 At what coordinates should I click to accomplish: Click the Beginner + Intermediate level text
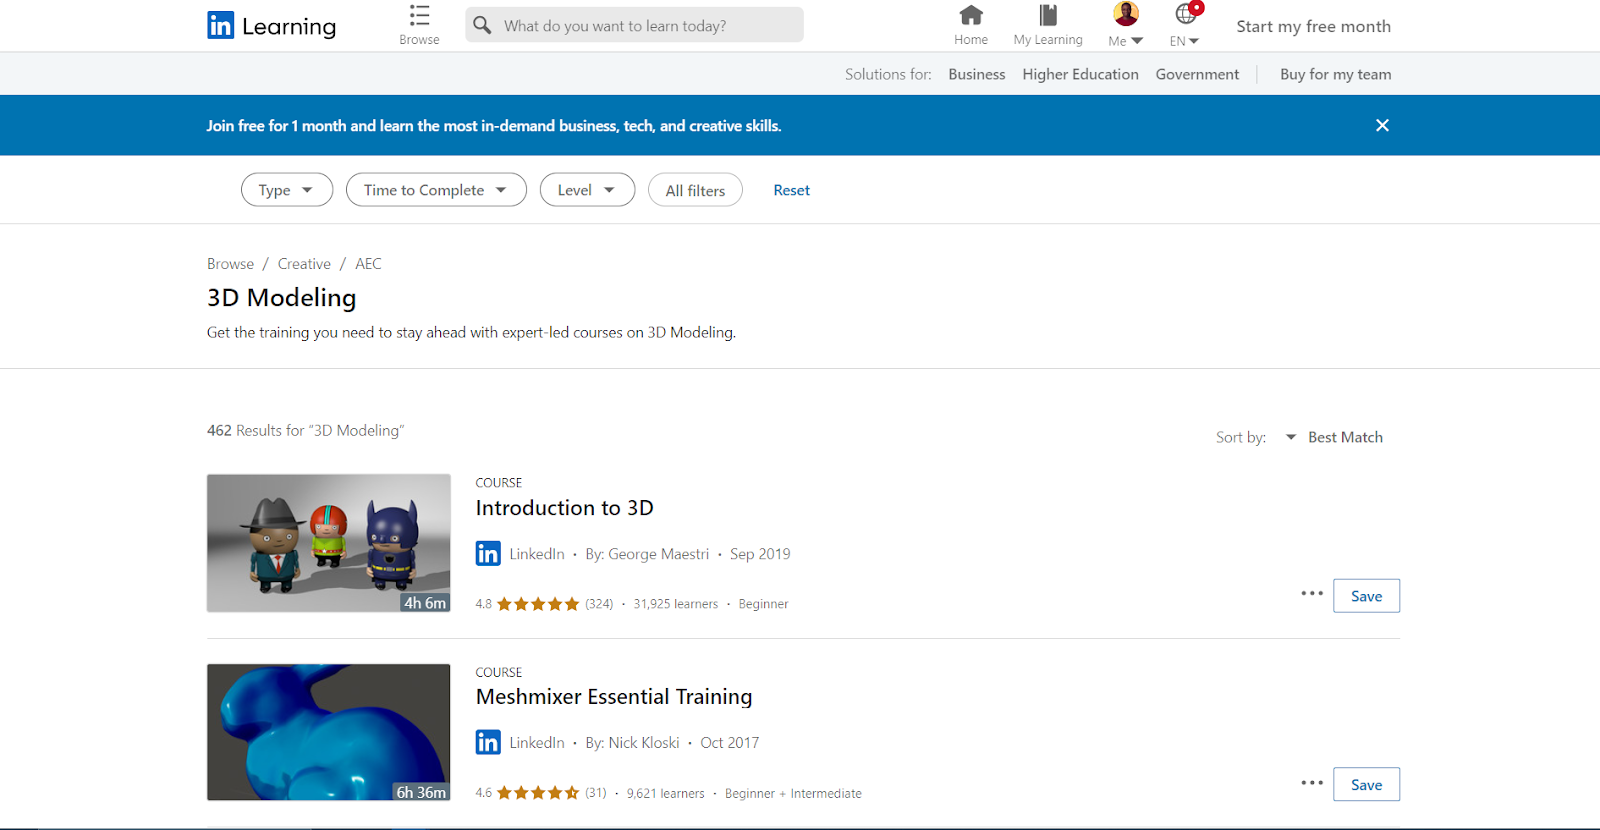(793, 793)
